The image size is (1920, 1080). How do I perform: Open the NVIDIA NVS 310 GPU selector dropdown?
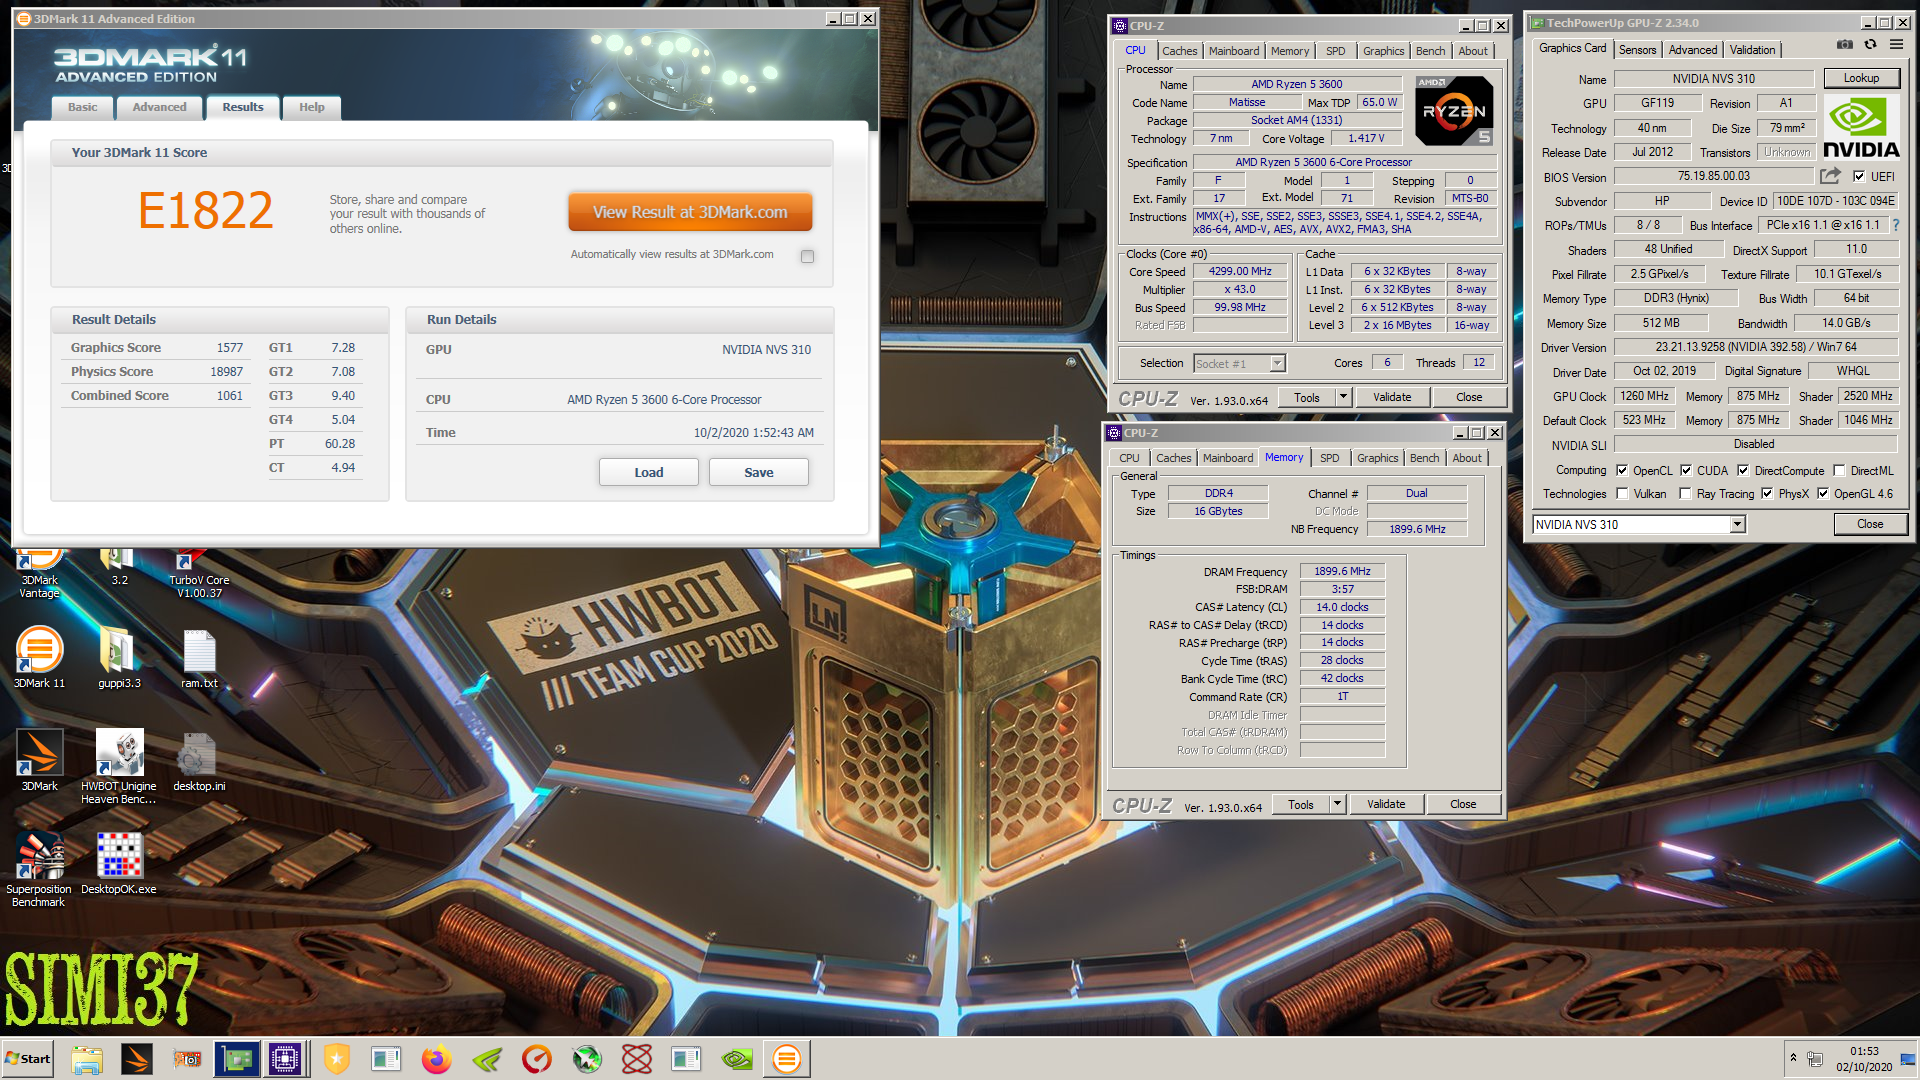click(1737, 524)
